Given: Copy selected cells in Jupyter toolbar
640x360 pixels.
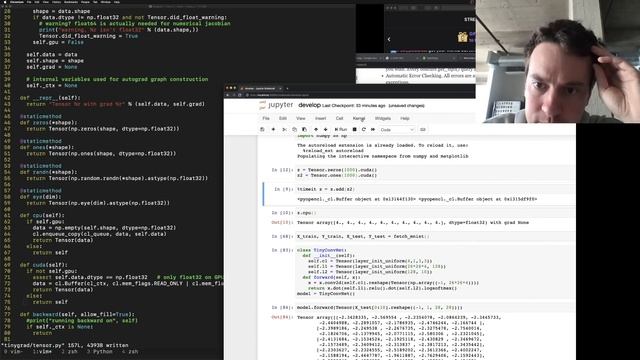Looking at the screenshot, I should pyautogui.click(x=294, y=129).
